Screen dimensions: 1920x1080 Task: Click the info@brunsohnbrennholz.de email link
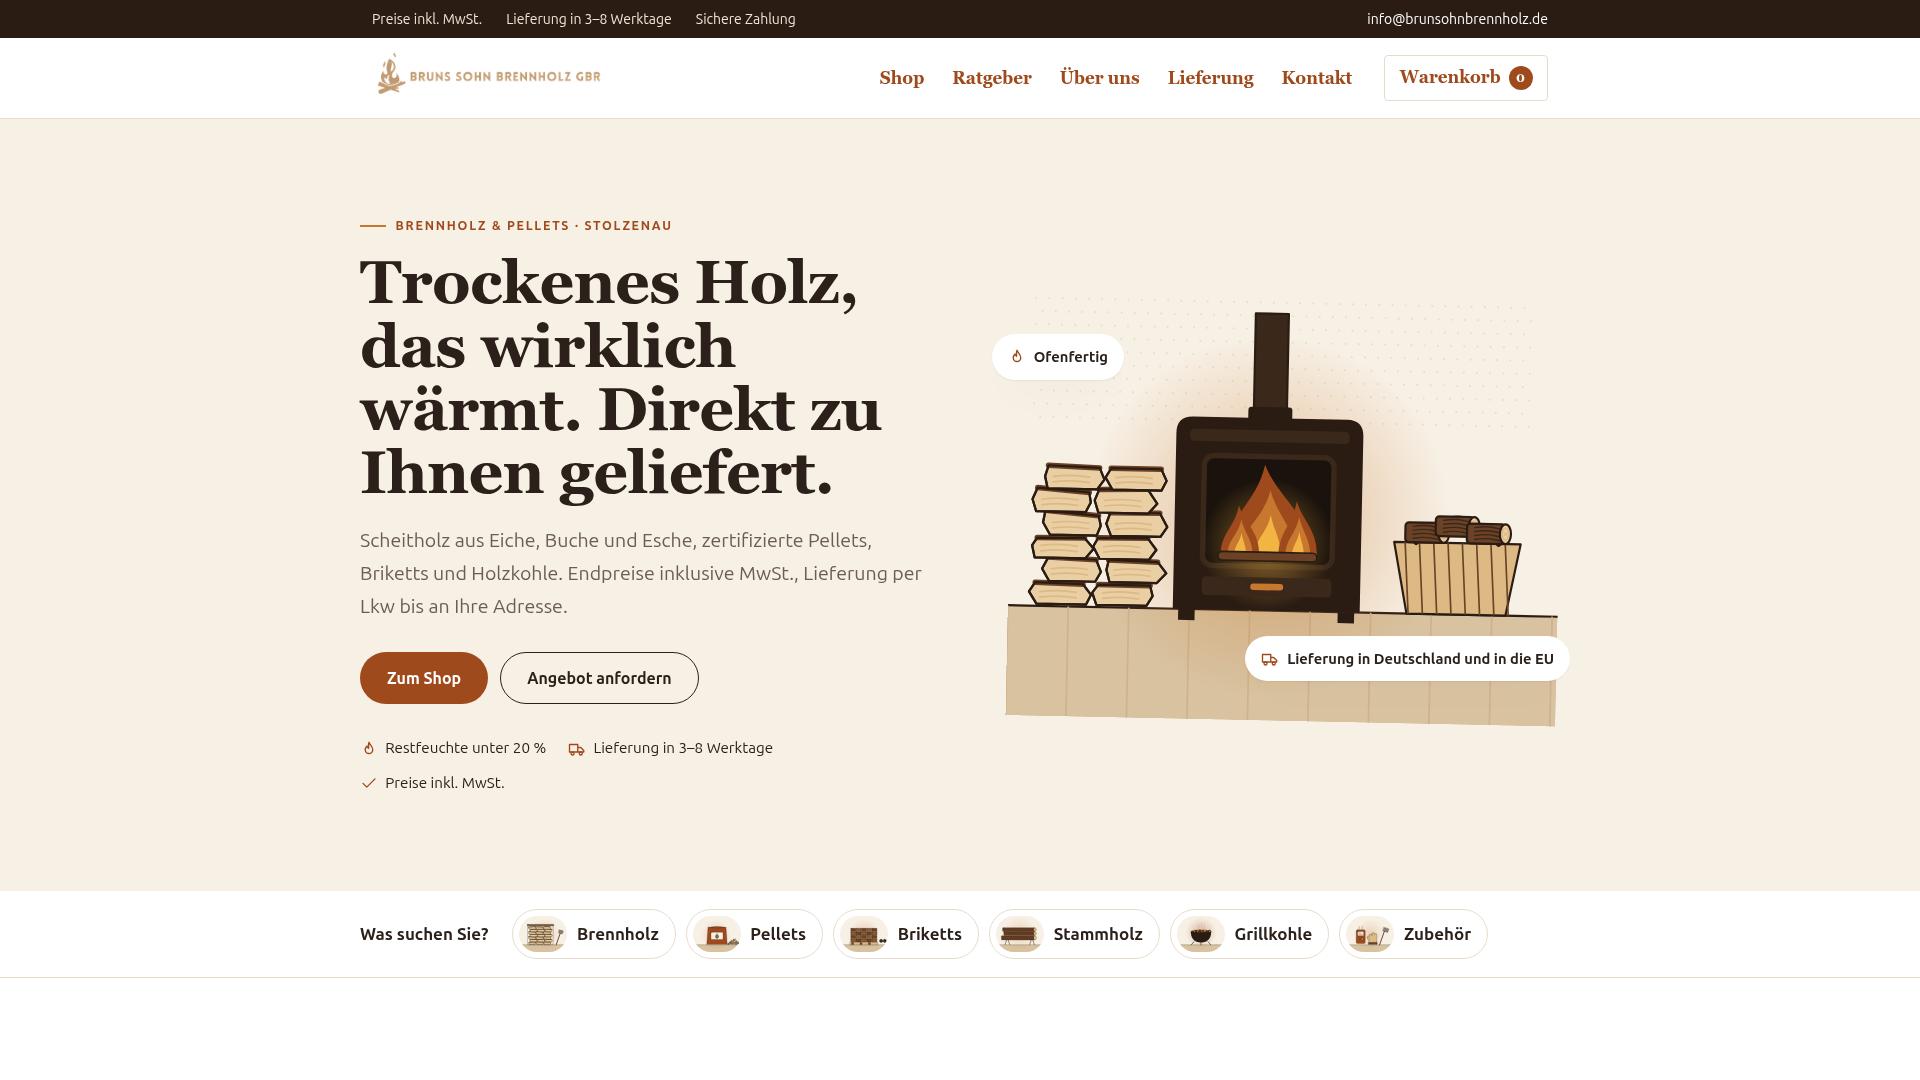click(1457, 19)
